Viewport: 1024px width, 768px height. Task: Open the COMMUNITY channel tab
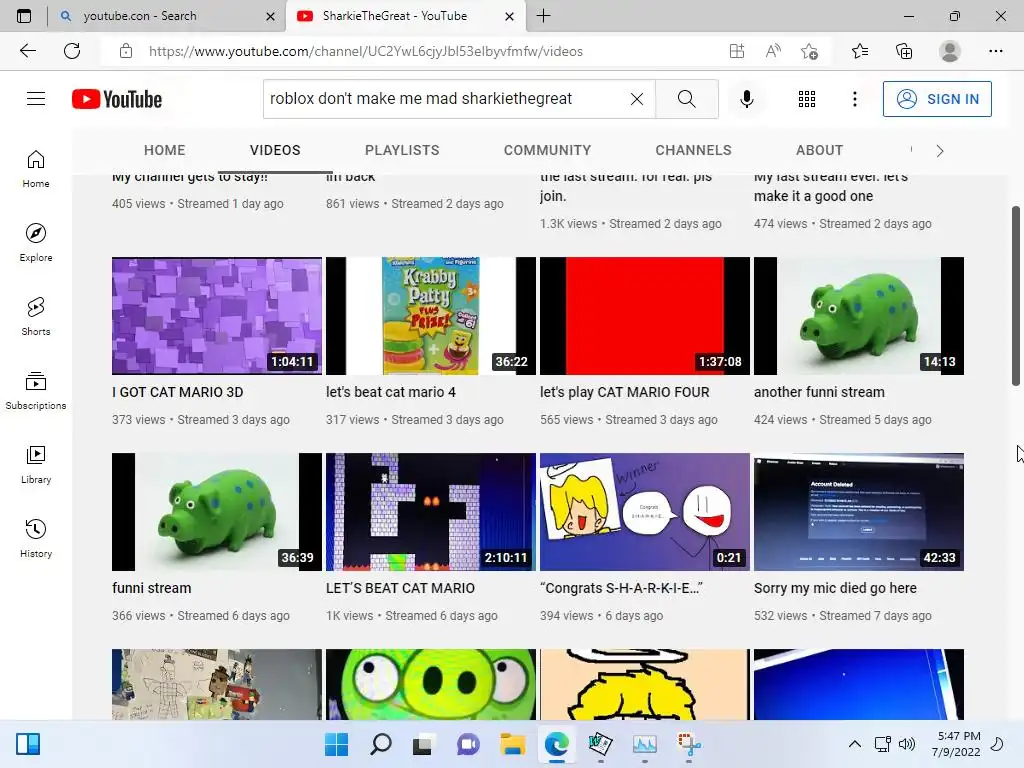[547, 150]
